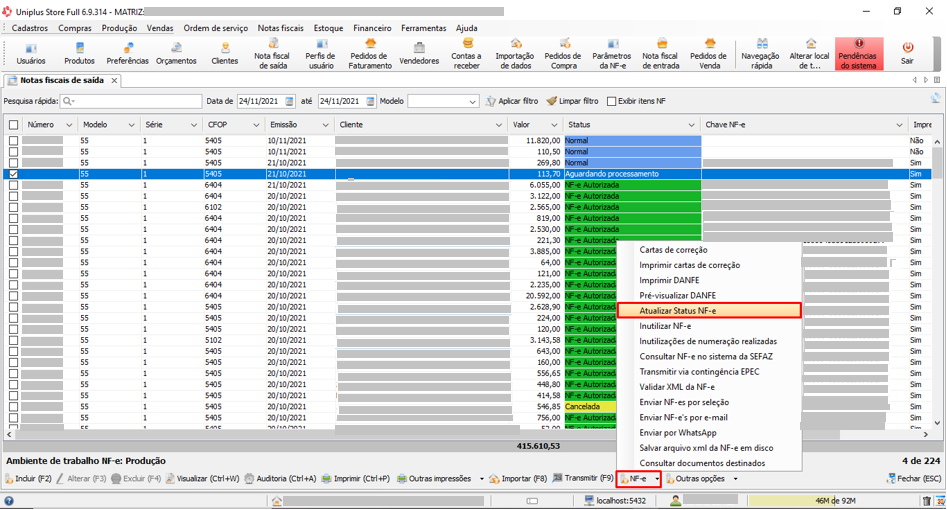The height and width of the screenshot is (510, 947).
Task: Check the row with value 269,80
Action: [13, 163]
